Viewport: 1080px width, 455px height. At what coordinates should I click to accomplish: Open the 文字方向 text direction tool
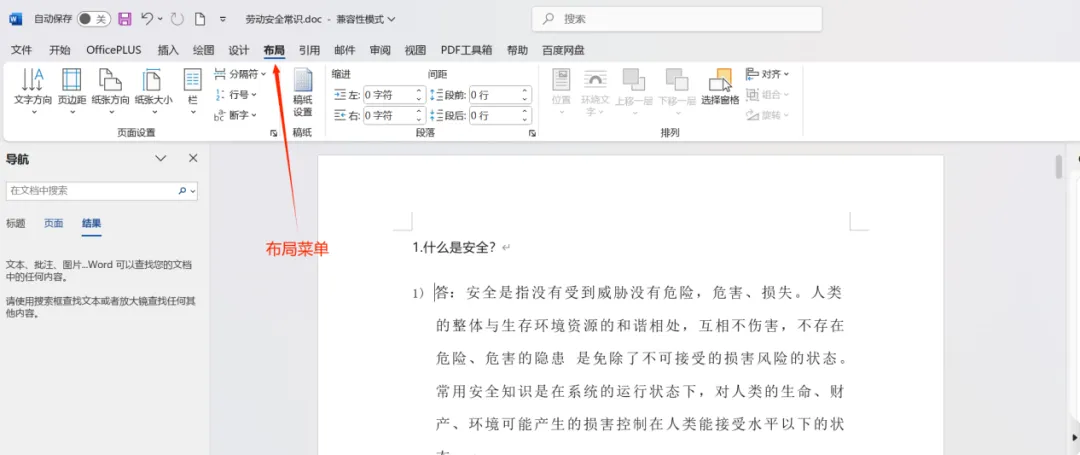32,89
